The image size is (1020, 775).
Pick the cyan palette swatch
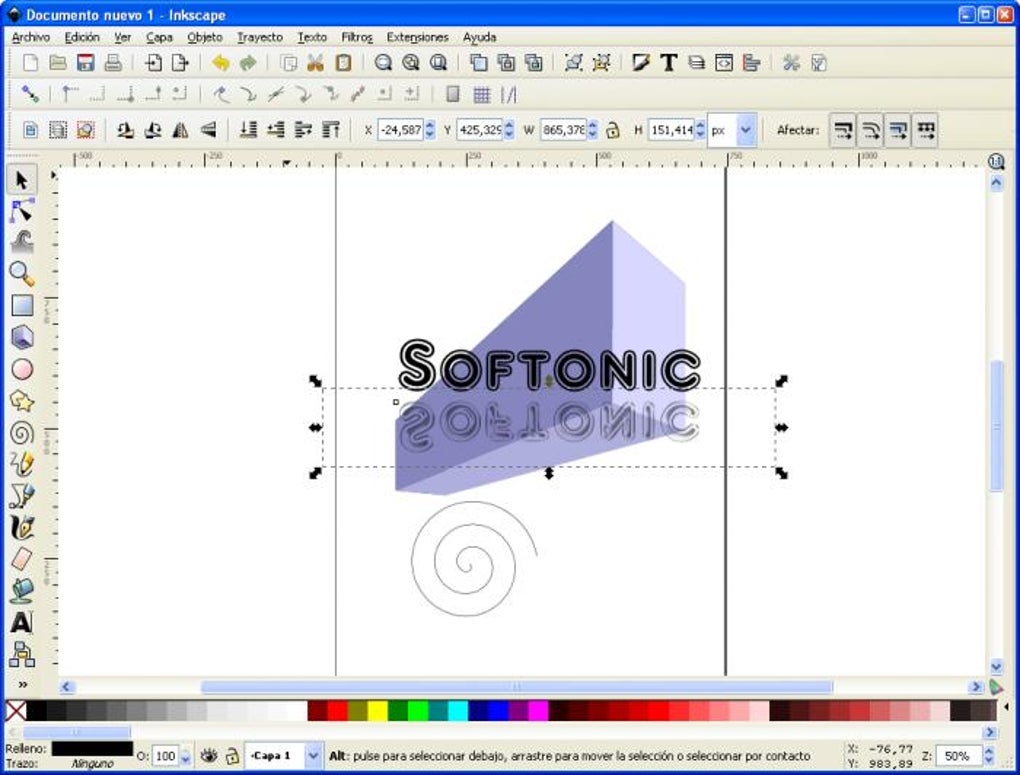pos(458,711)
